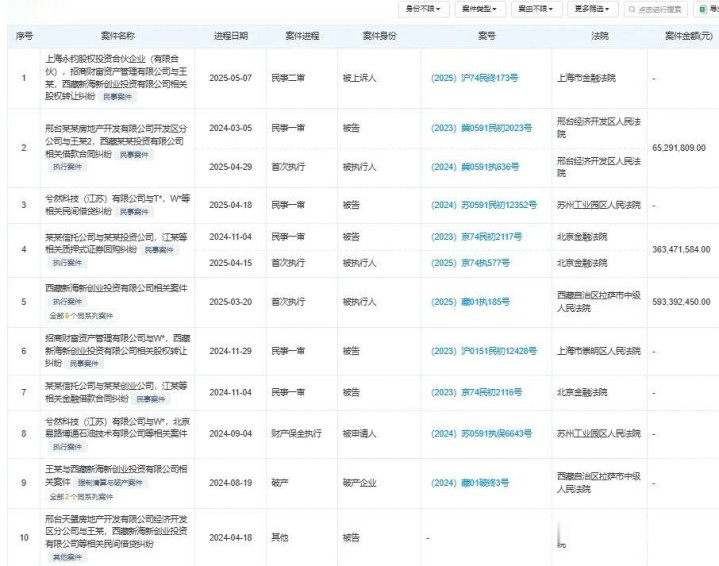Click 被申请人 identity cell in row 8

[360, 433]
